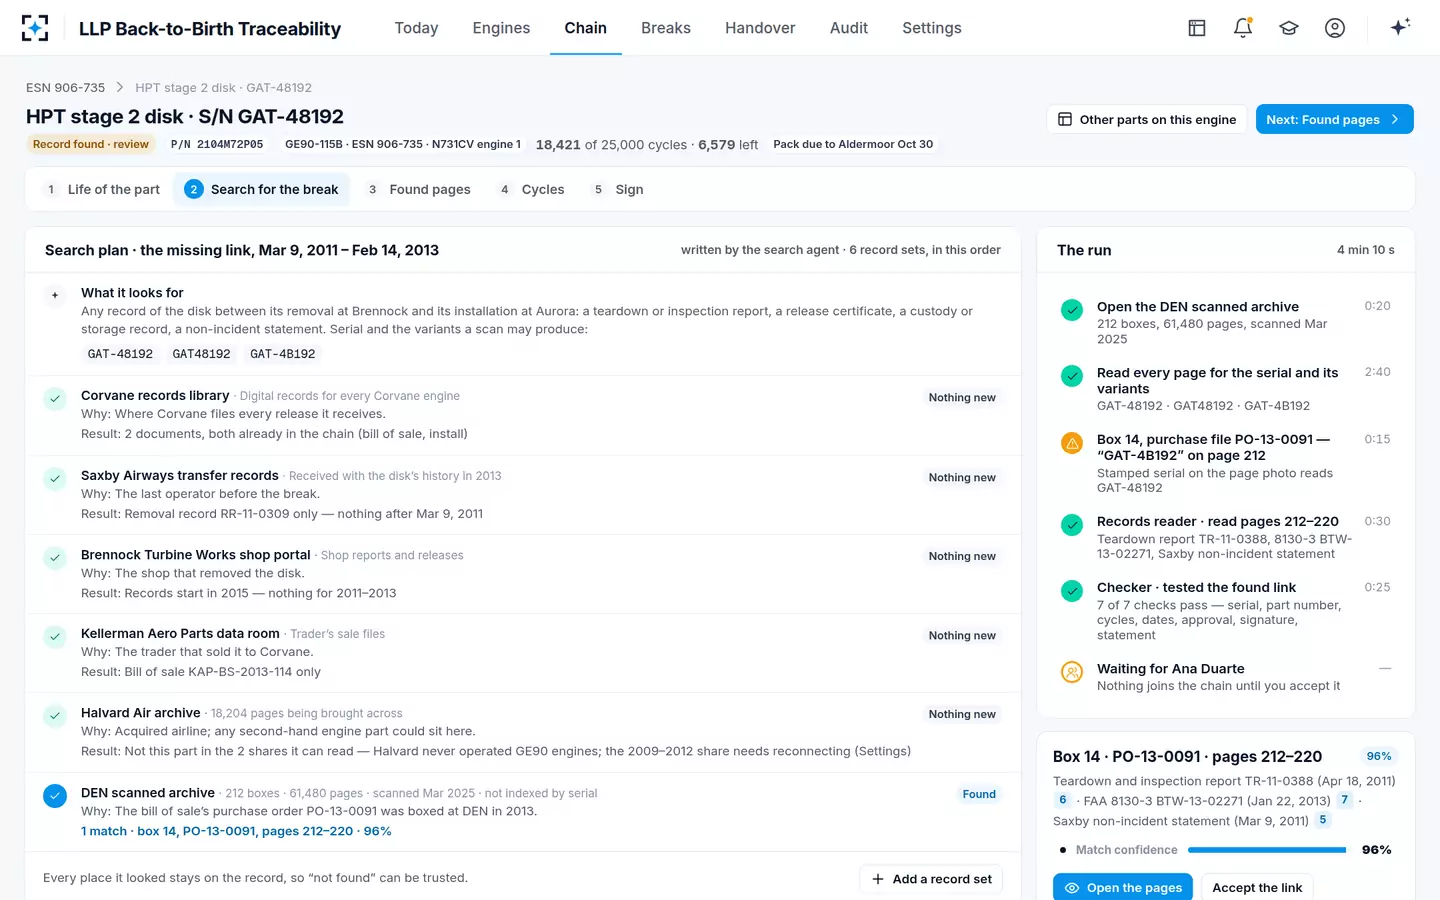1440x900 pixels.
Task: Click check icon for Kellerman Aero Parts data room
Action: [55, 636]
